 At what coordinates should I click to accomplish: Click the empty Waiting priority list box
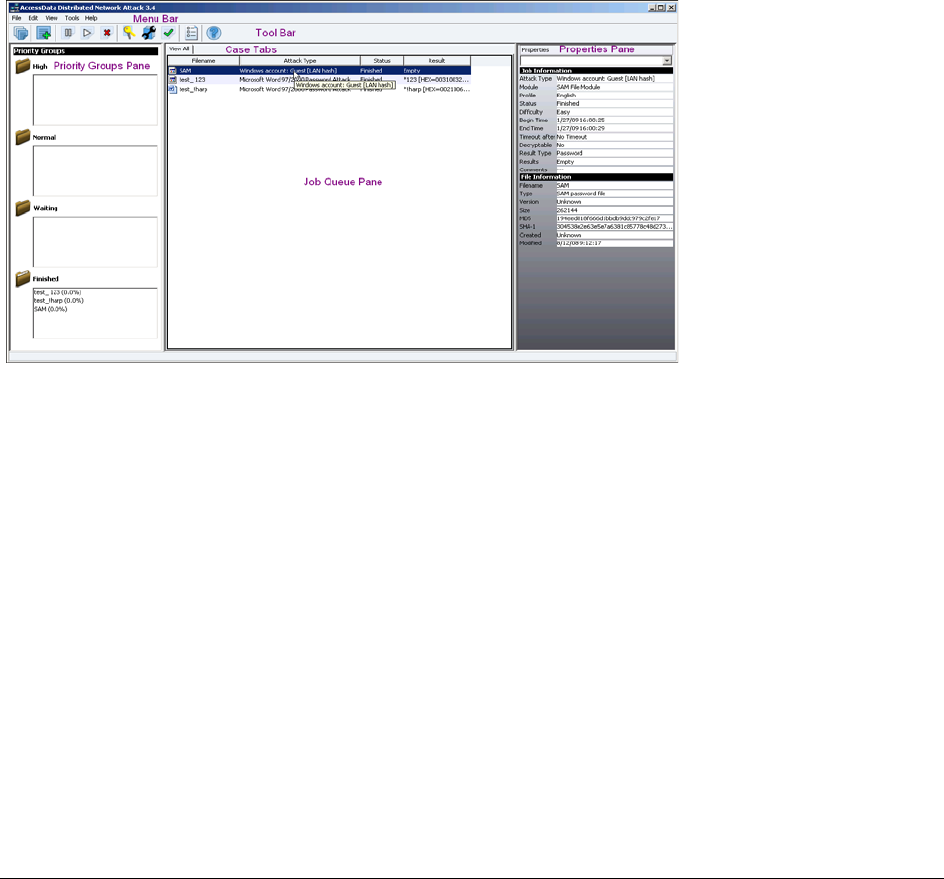pyautogui.click(x=95, y=241)
